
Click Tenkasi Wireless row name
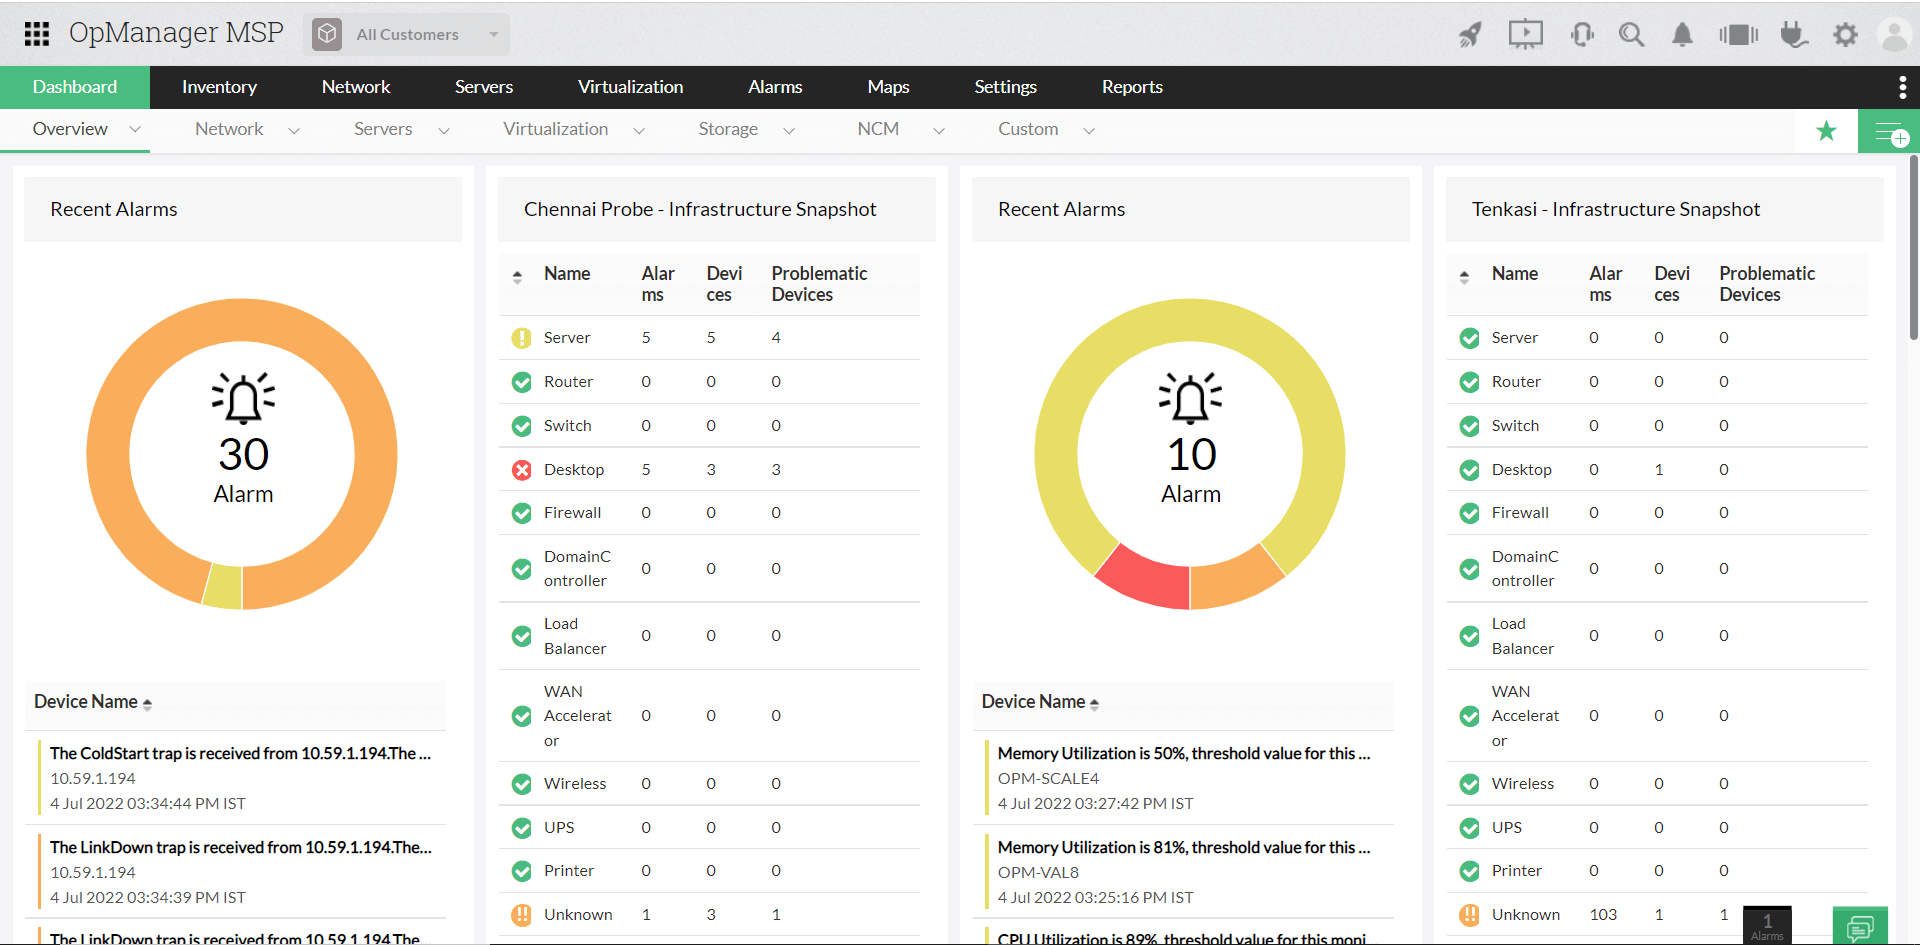pos(1523,784)
